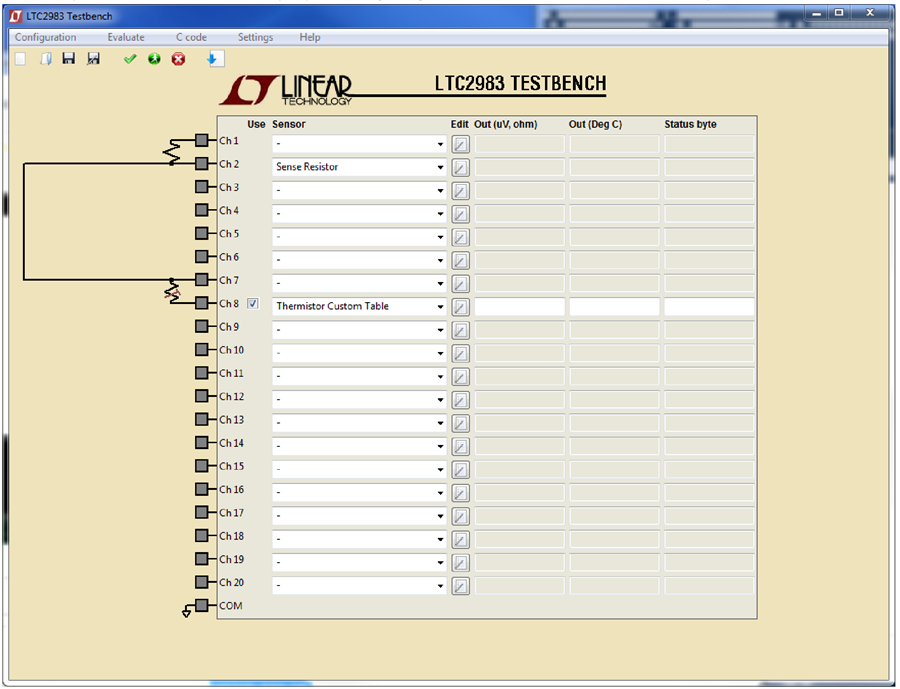Click the Save As floppy icon

[x=94, y=59]
